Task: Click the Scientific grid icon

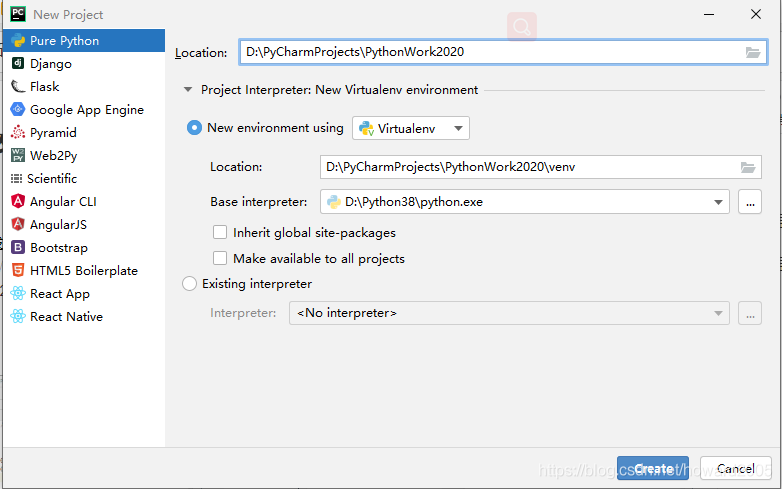Action: [x=16, y=178]
